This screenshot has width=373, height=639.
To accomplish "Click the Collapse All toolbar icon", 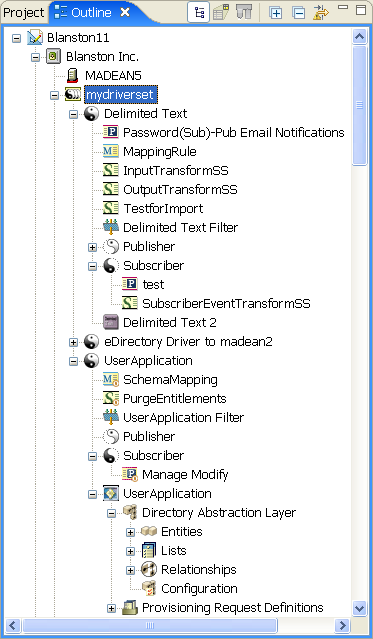I will coord(299,13).
